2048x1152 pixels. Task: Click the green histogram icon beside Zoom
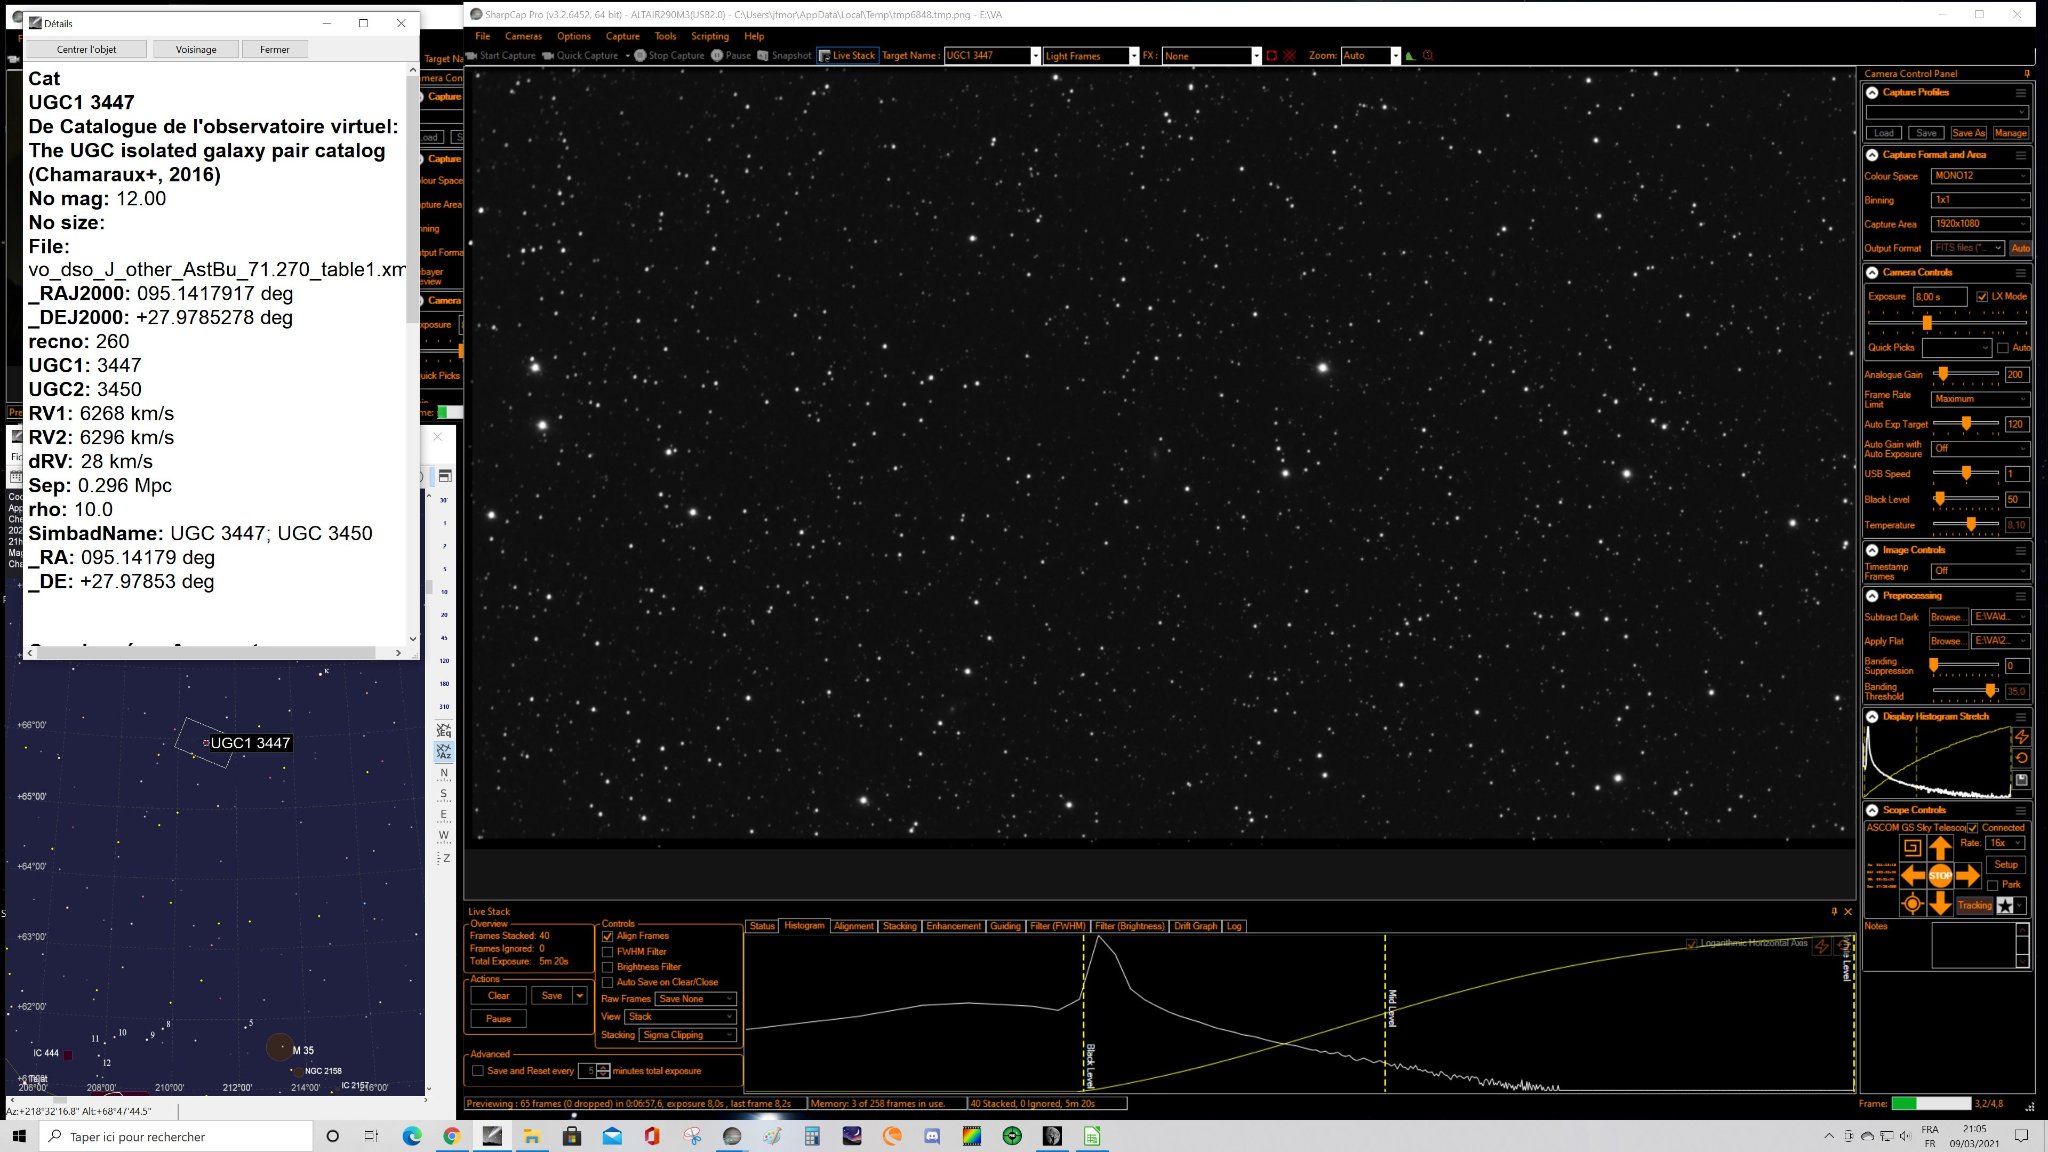(1410, 56)
